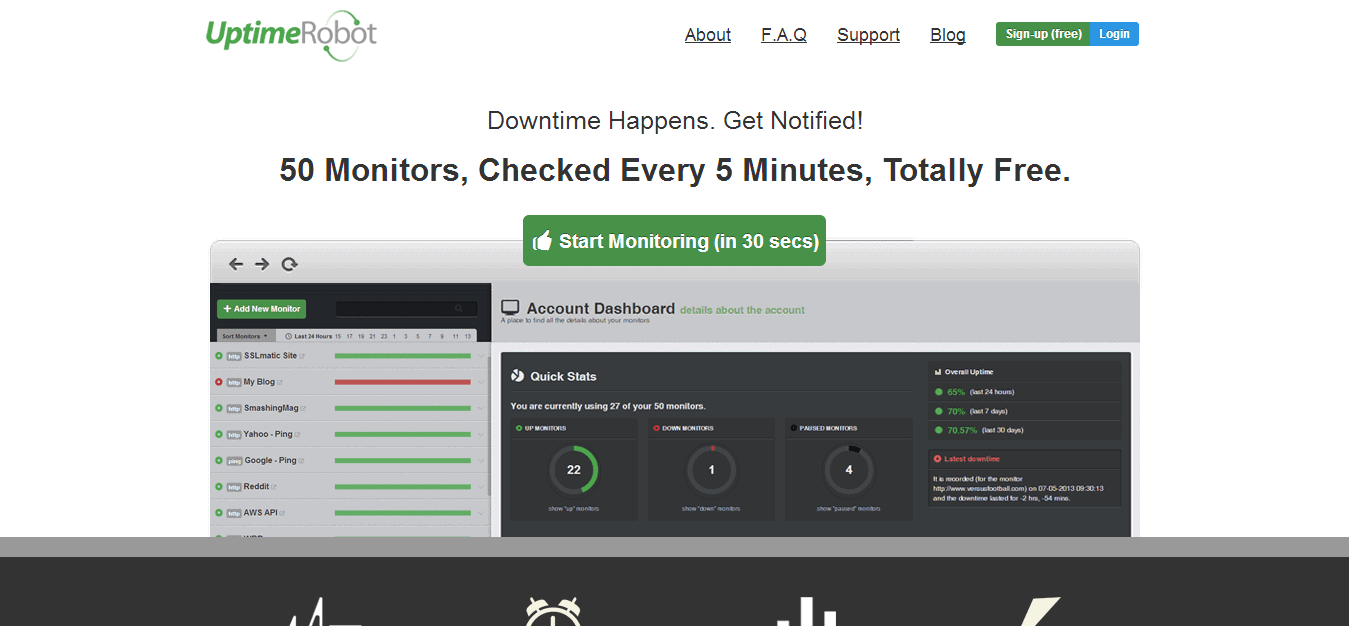Image resolution: width=1349 pixels, height=626 pixels.
Task: Click the red uptime bar for My Blog
Action: 402,382
